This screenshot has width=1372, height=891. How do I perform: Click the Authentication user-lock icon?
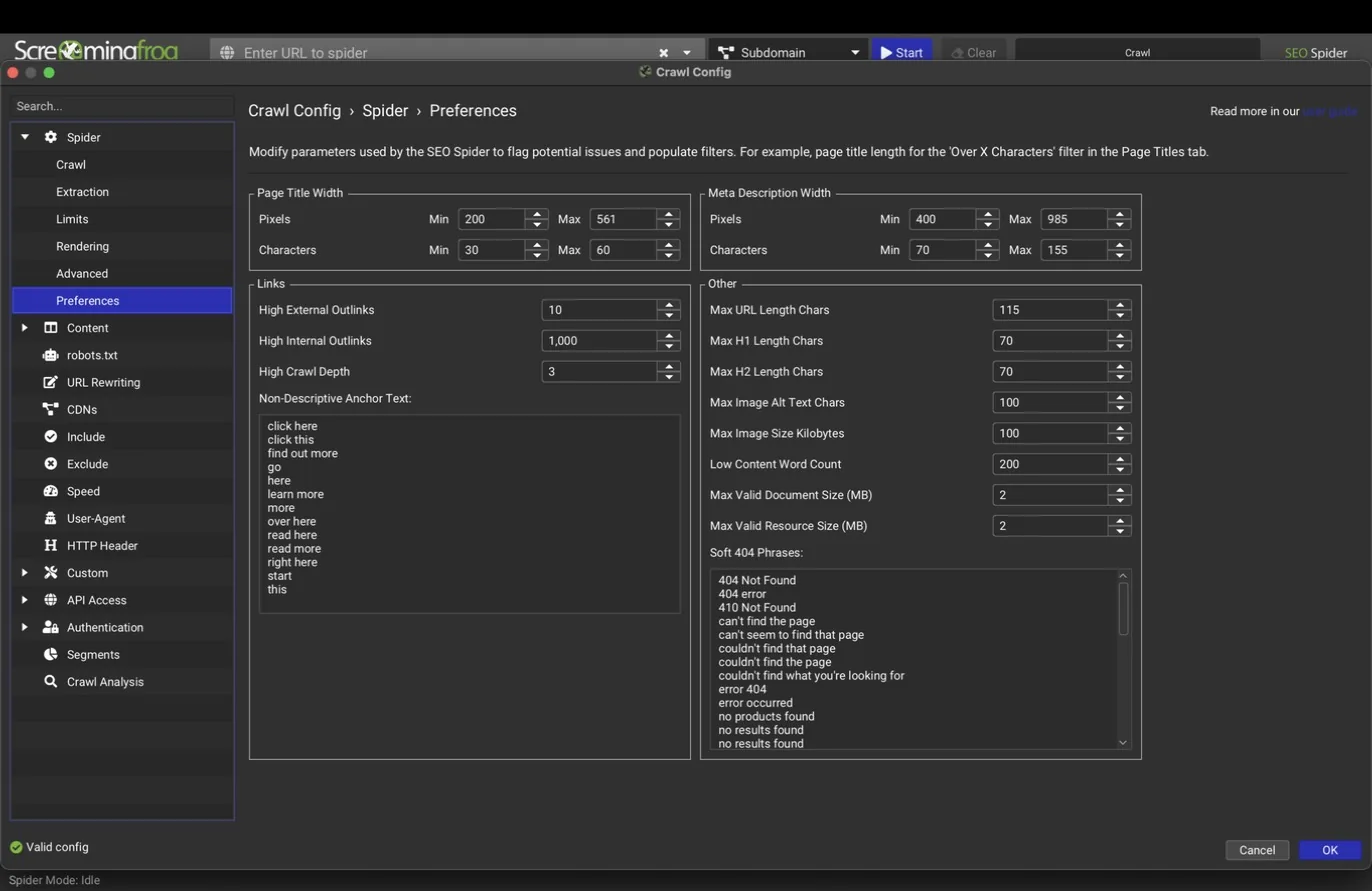click(x=50, y=627)
